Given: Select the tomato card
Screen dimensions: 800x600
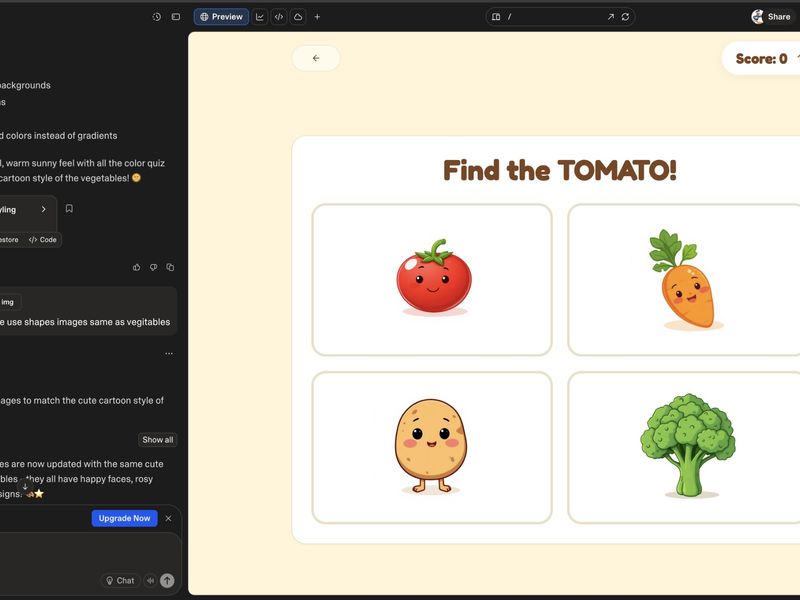Looking at the screenshot, I should [432, 280].
